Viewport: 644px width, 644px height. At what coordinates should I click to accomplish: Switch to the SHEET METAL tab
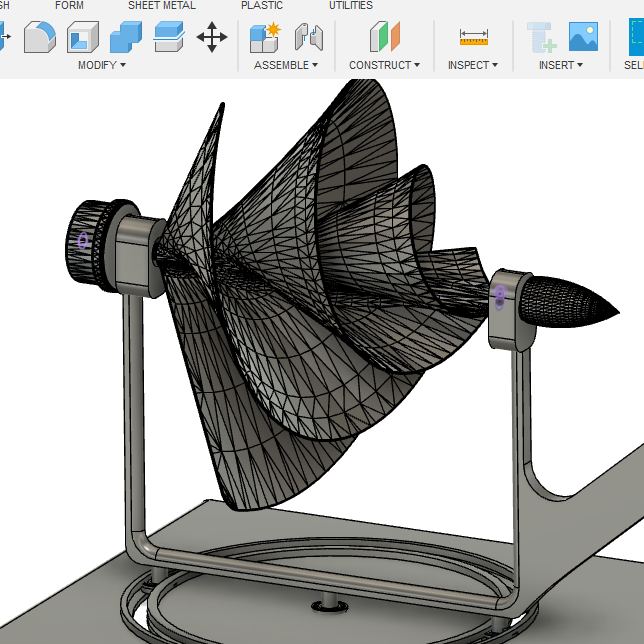[x=162, y=5]
